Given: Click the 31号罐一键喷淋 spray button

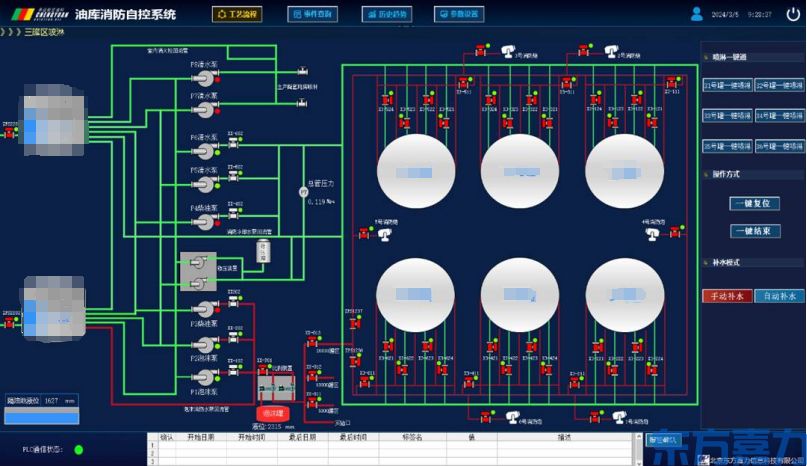Looking at the screenshot, I should 727,85.
